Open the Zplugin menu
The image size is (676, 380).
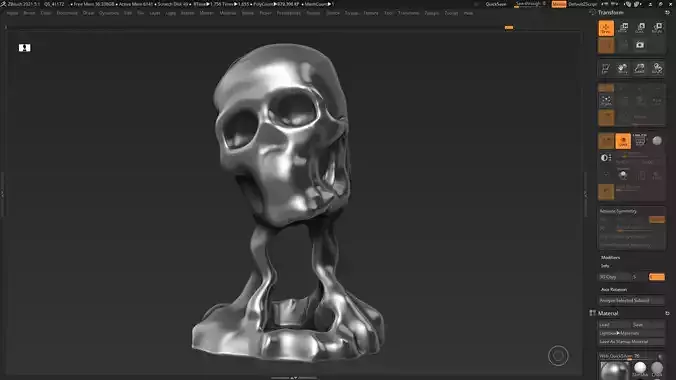tap(432, 13)
